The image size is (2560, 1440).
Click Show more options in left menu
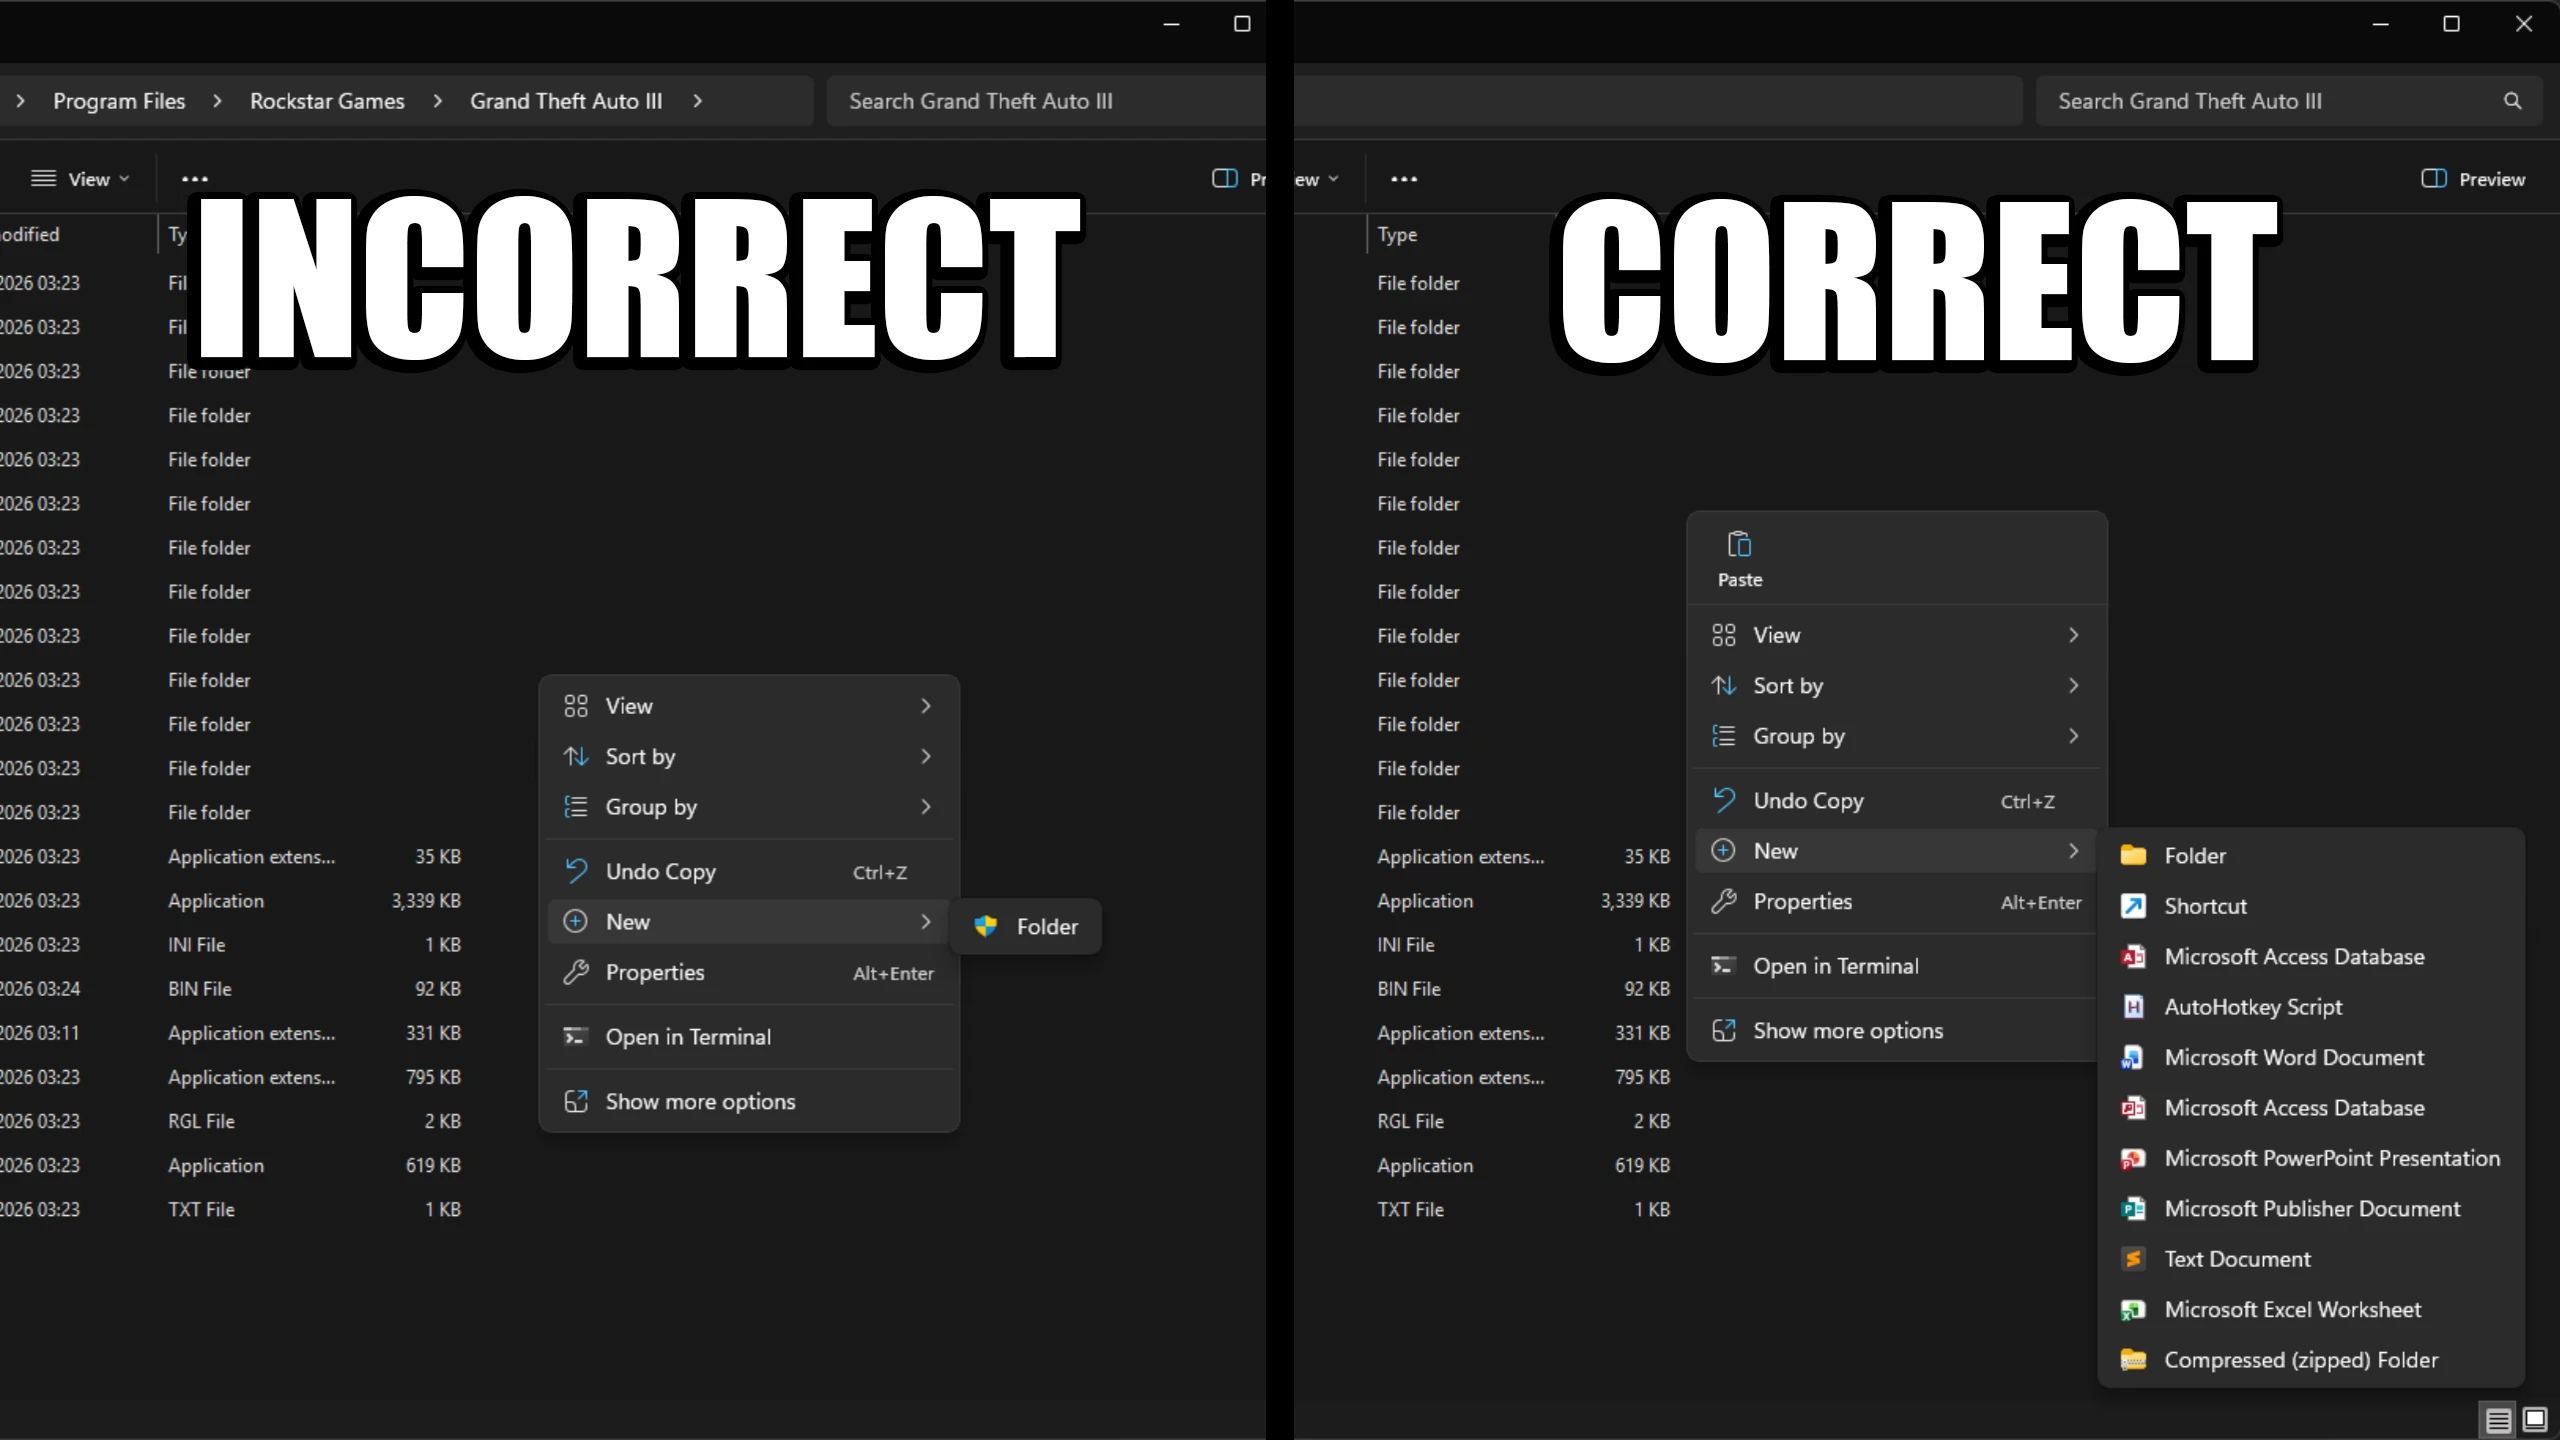(x=700, y=1101)
